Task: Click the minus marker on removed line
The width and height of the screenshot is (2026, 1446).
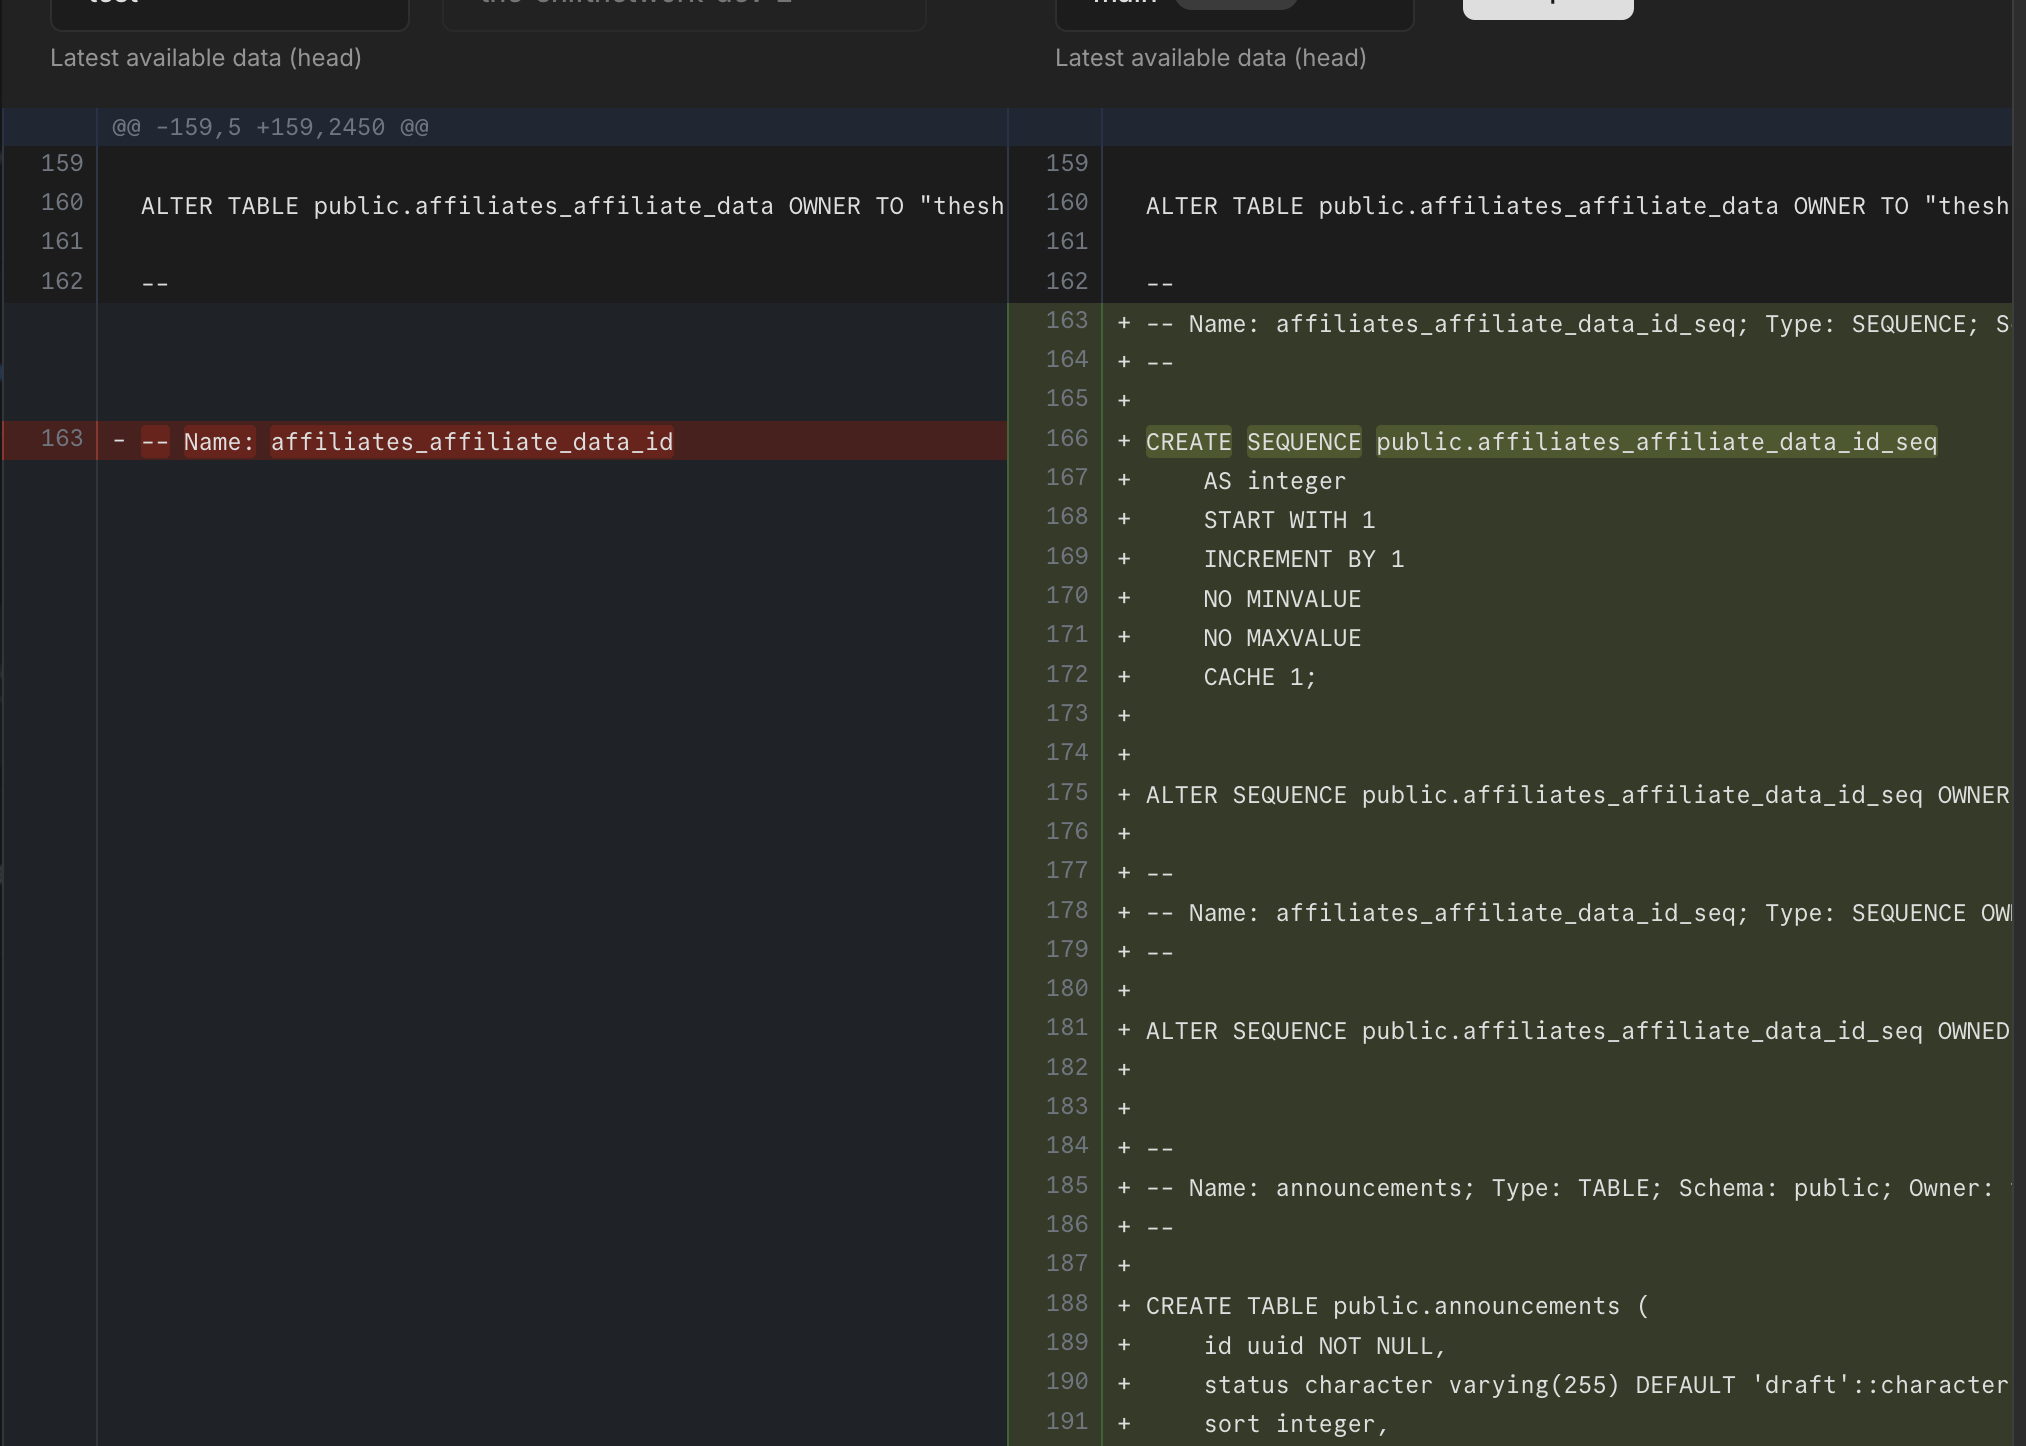Action: click(119, 441)
